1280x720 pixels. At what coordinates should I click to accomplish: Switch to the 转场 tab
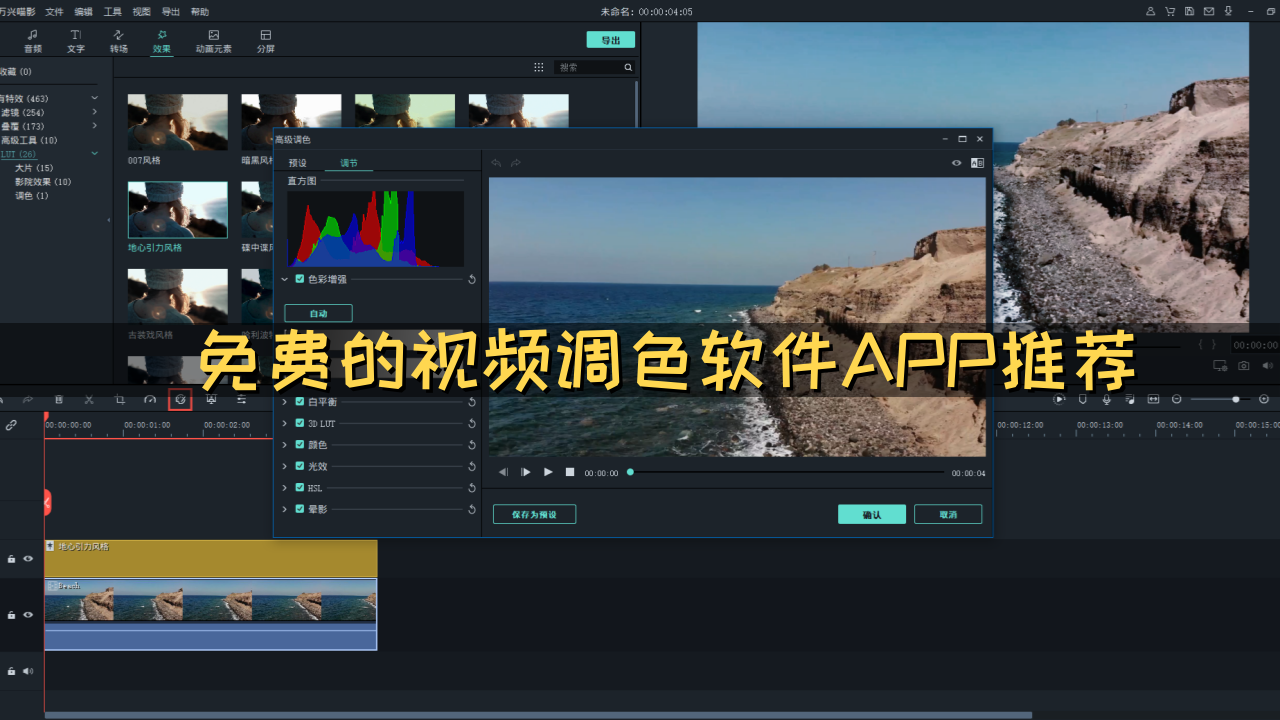pos(119,41)
